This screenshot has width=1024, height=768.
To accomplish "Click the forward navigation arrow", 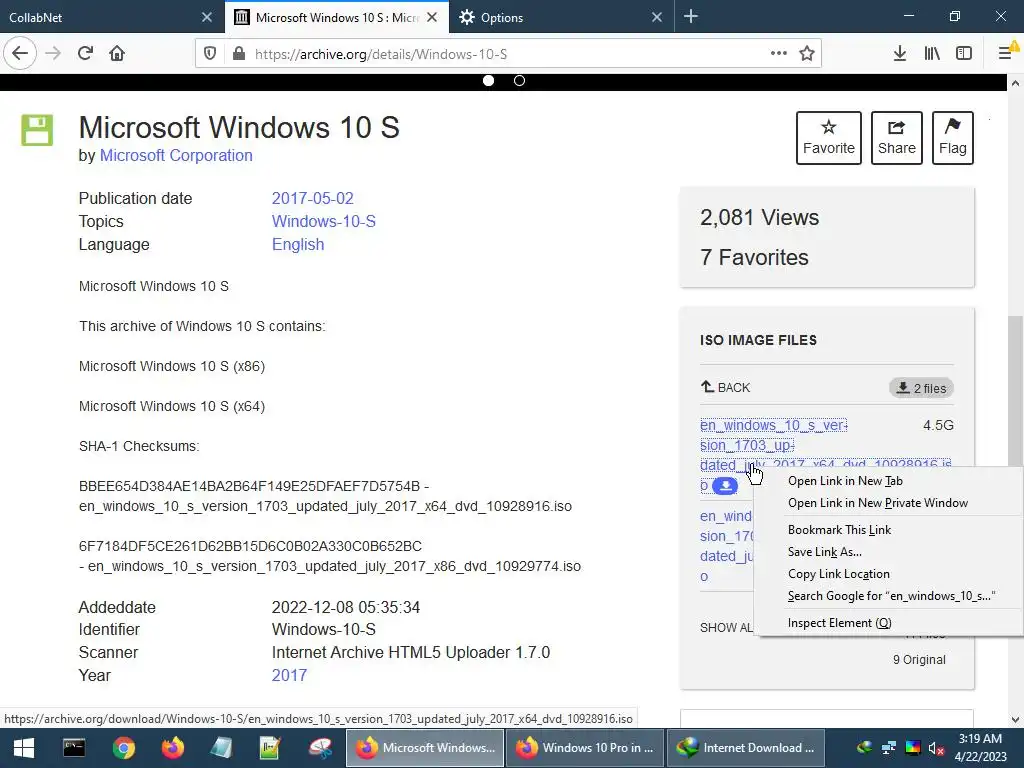I will 53,53.
